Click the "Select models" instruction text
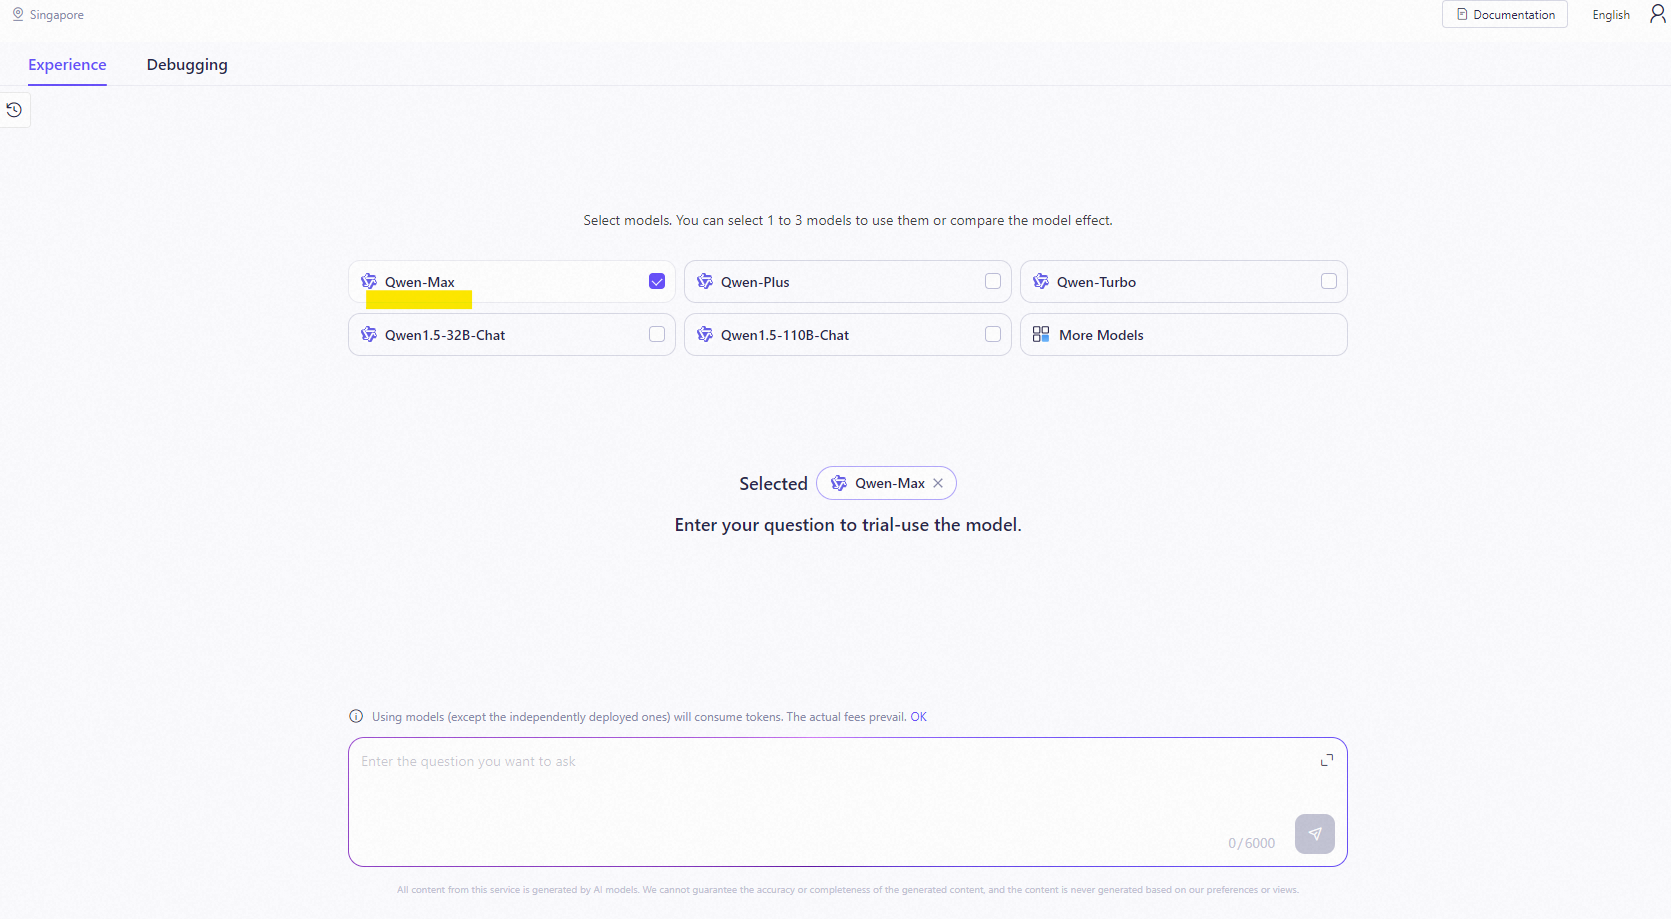This screenshot has height=919, width=1671. (848, 220)
